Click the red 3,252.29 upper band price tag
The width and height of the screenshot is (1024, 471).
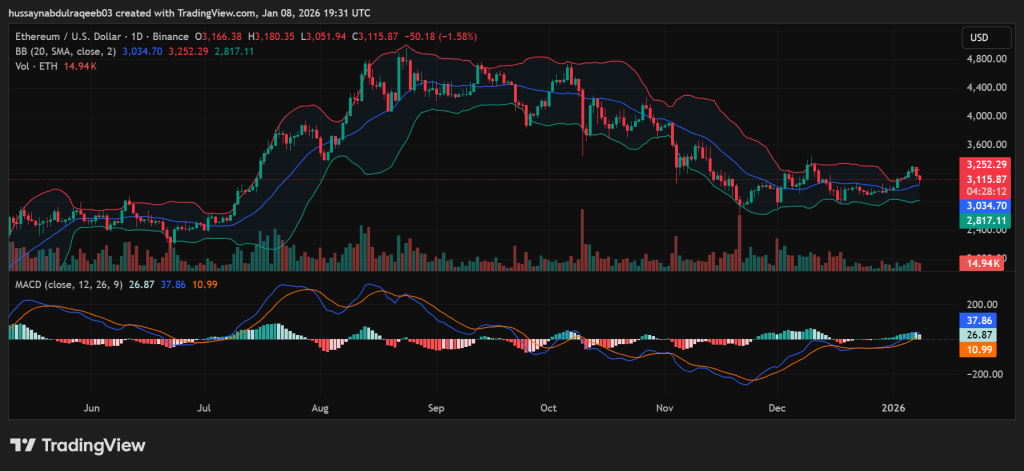click(980, 163)
